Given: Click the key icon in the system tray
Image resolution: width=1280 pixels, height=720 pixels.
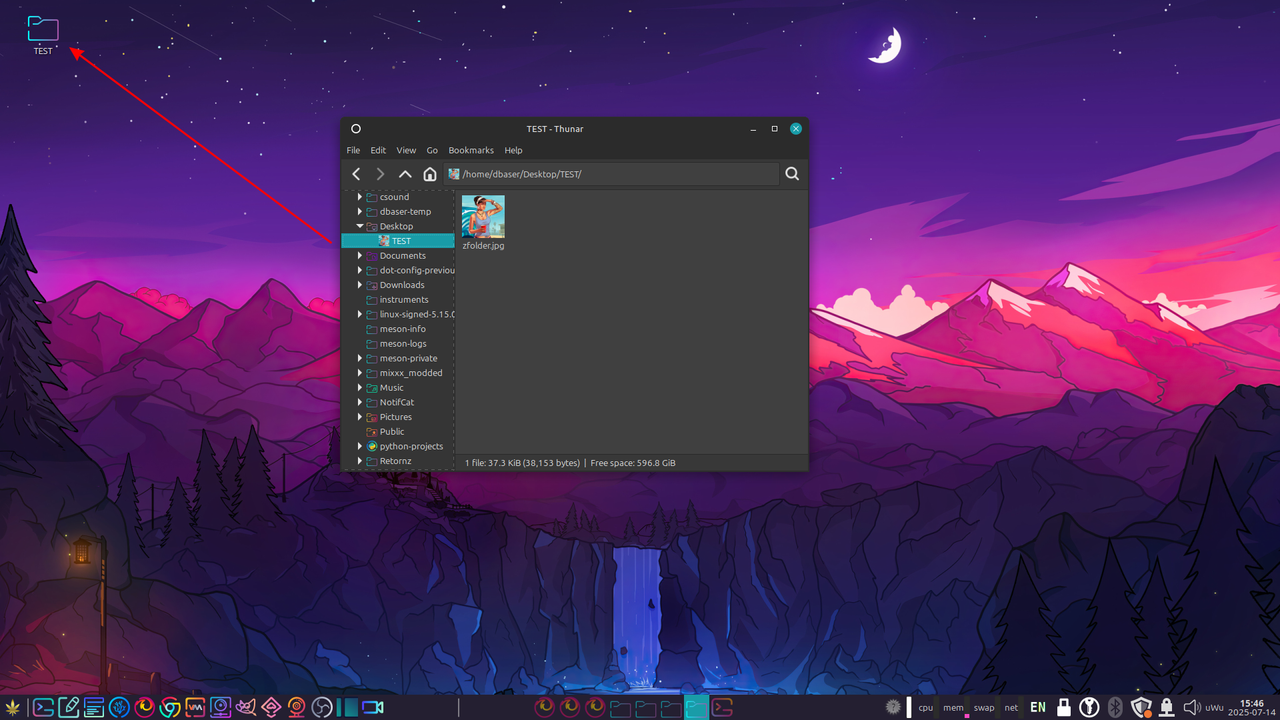Looking at the screenshot, I should (1089, 707).
